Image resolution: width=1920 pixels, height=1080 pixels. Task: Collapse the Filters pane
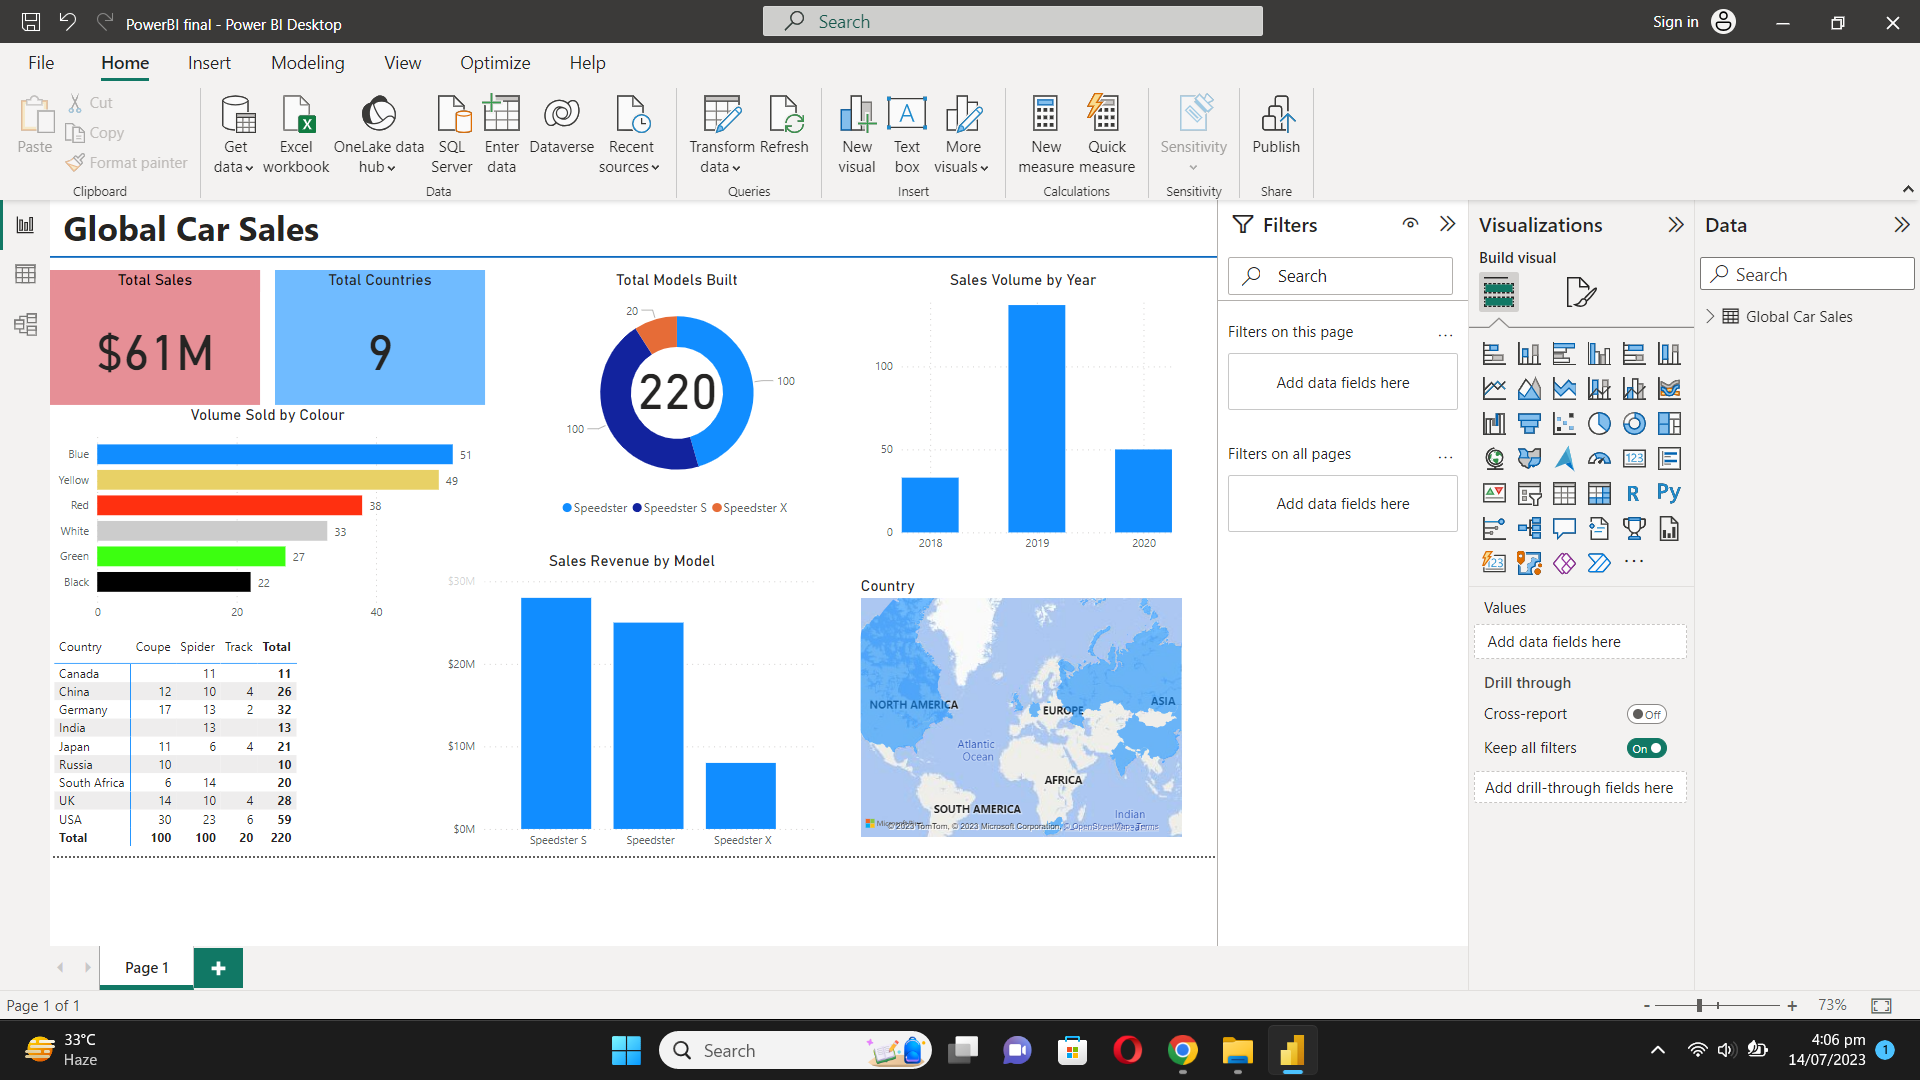click(x=1447, y=224)
